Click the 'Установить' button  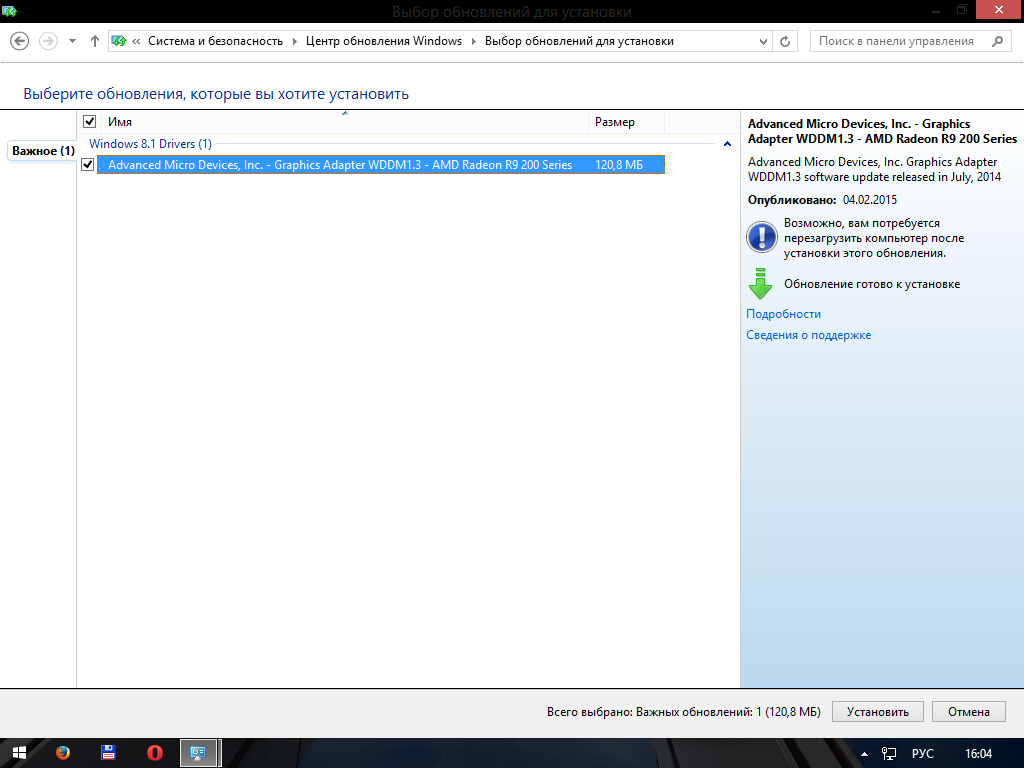pos(878,712)
